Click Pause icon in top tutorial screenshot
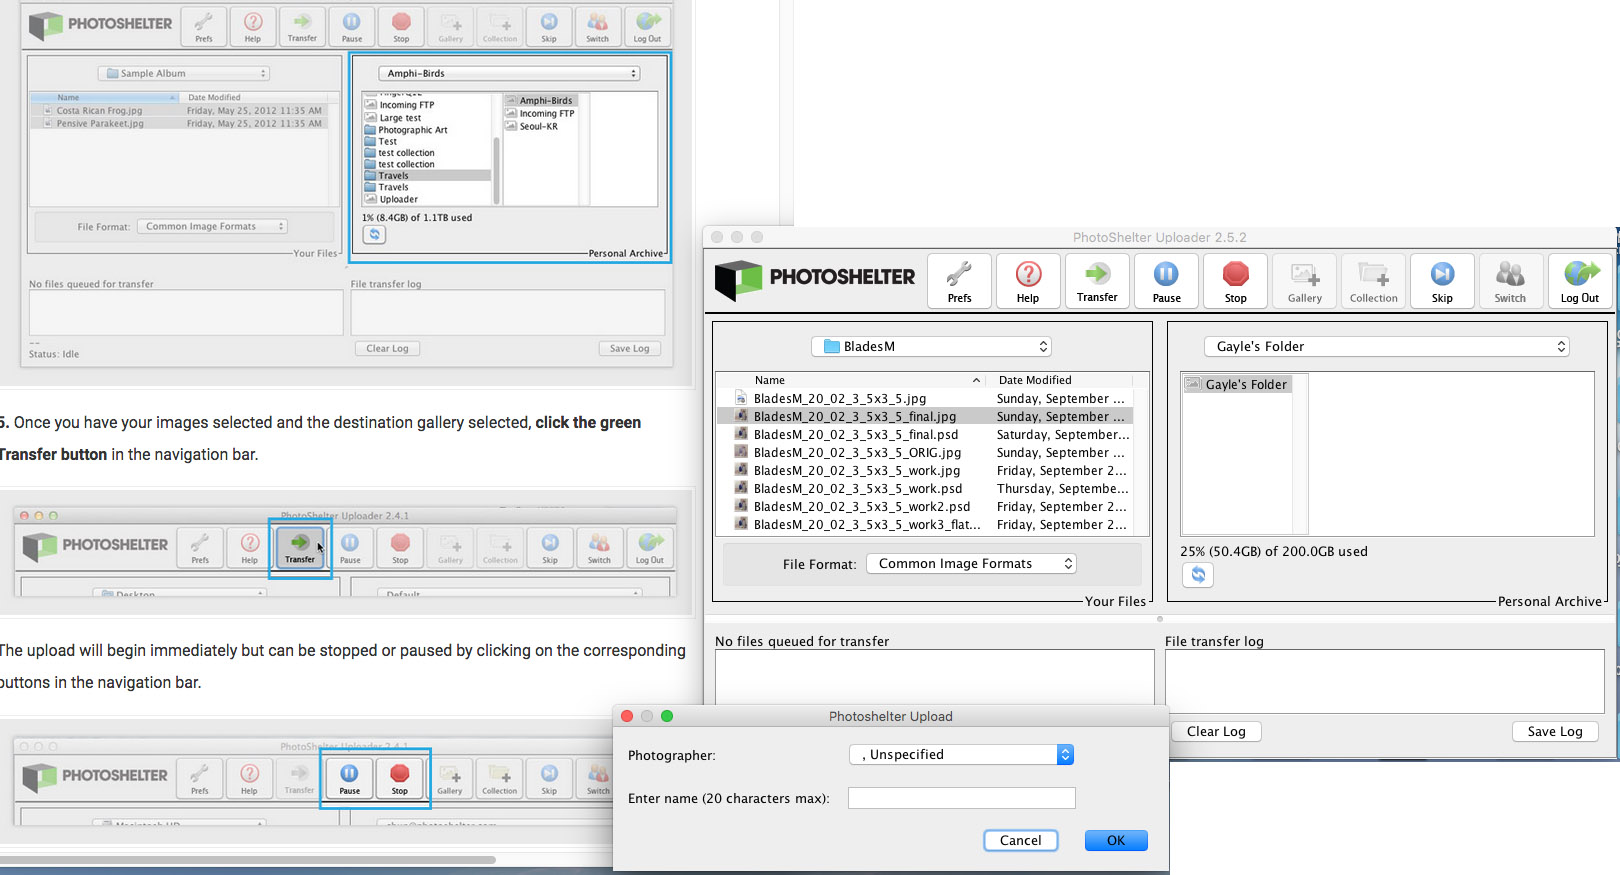The image size is (1620, 875). (352, 27)
